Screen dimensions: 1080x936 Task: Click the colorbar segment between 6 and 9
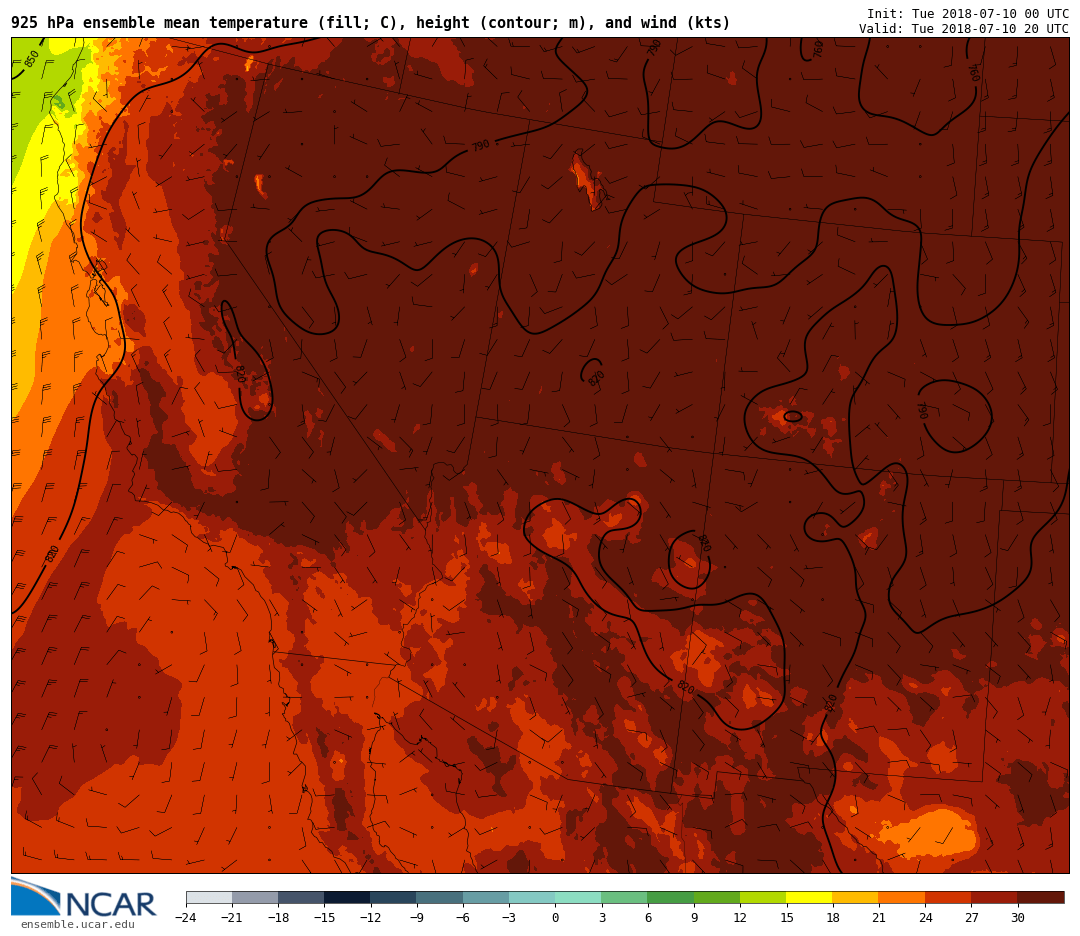coord(671,897)
